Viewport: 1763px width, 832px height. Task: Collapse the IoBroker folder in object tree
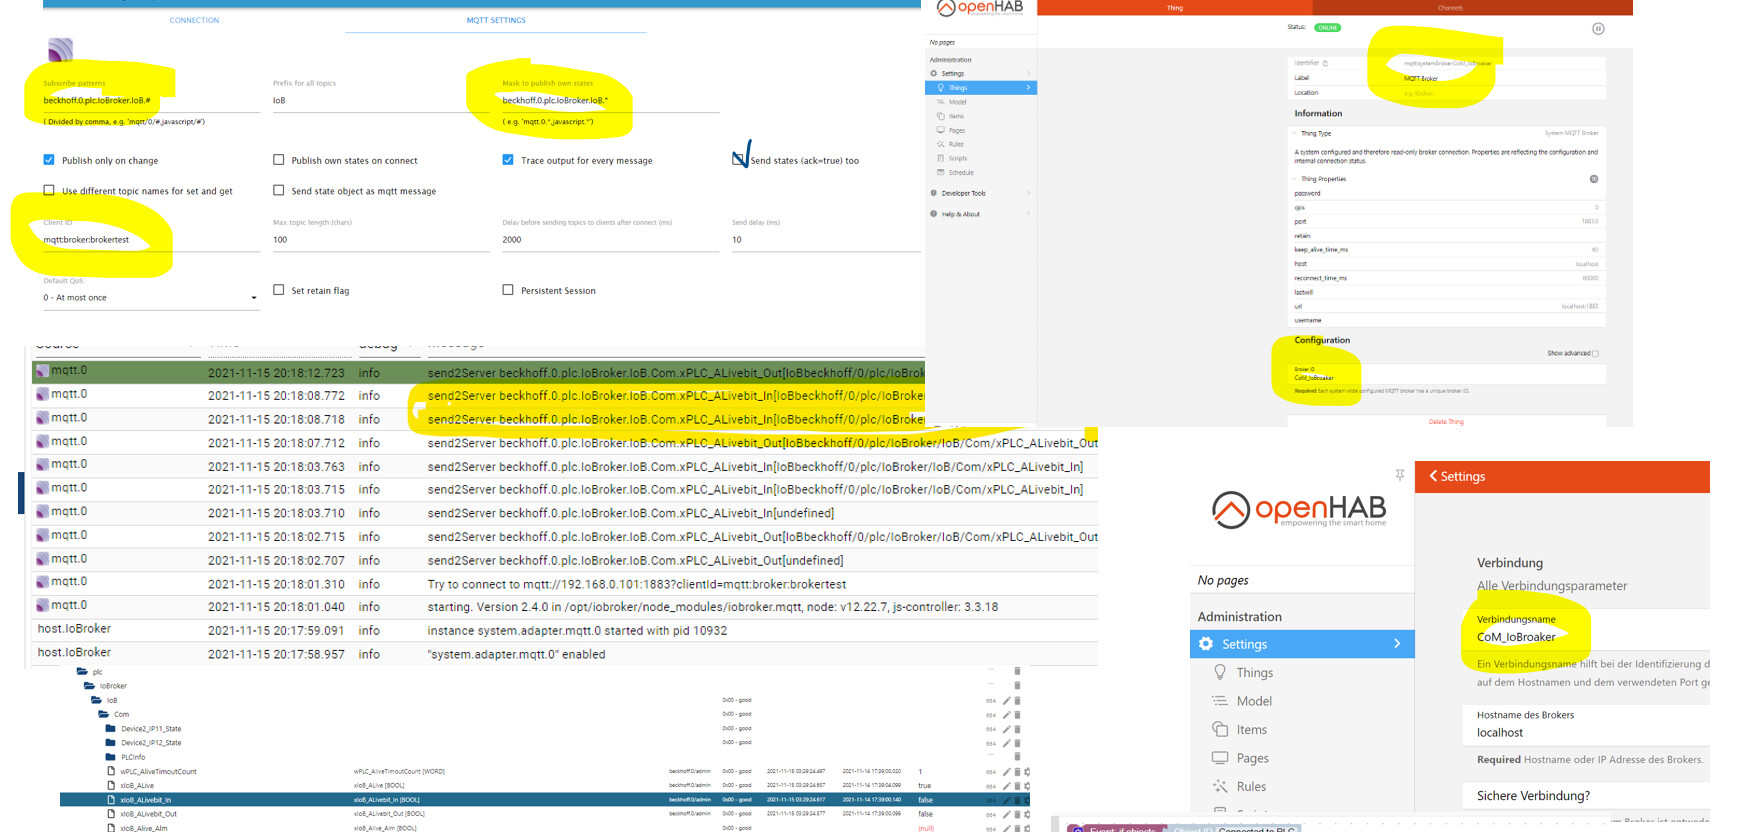[89, 686]
